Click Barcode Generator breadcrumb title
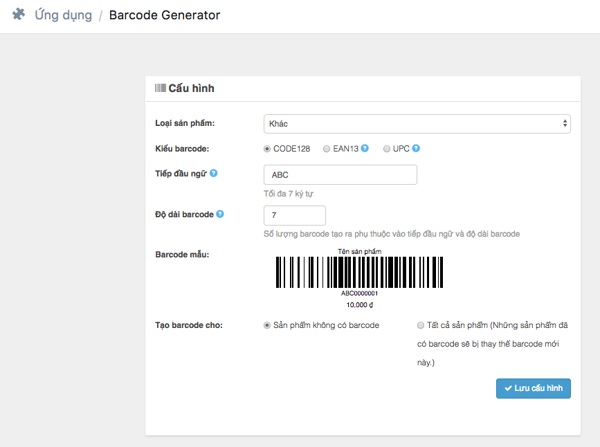 [165, 15]
